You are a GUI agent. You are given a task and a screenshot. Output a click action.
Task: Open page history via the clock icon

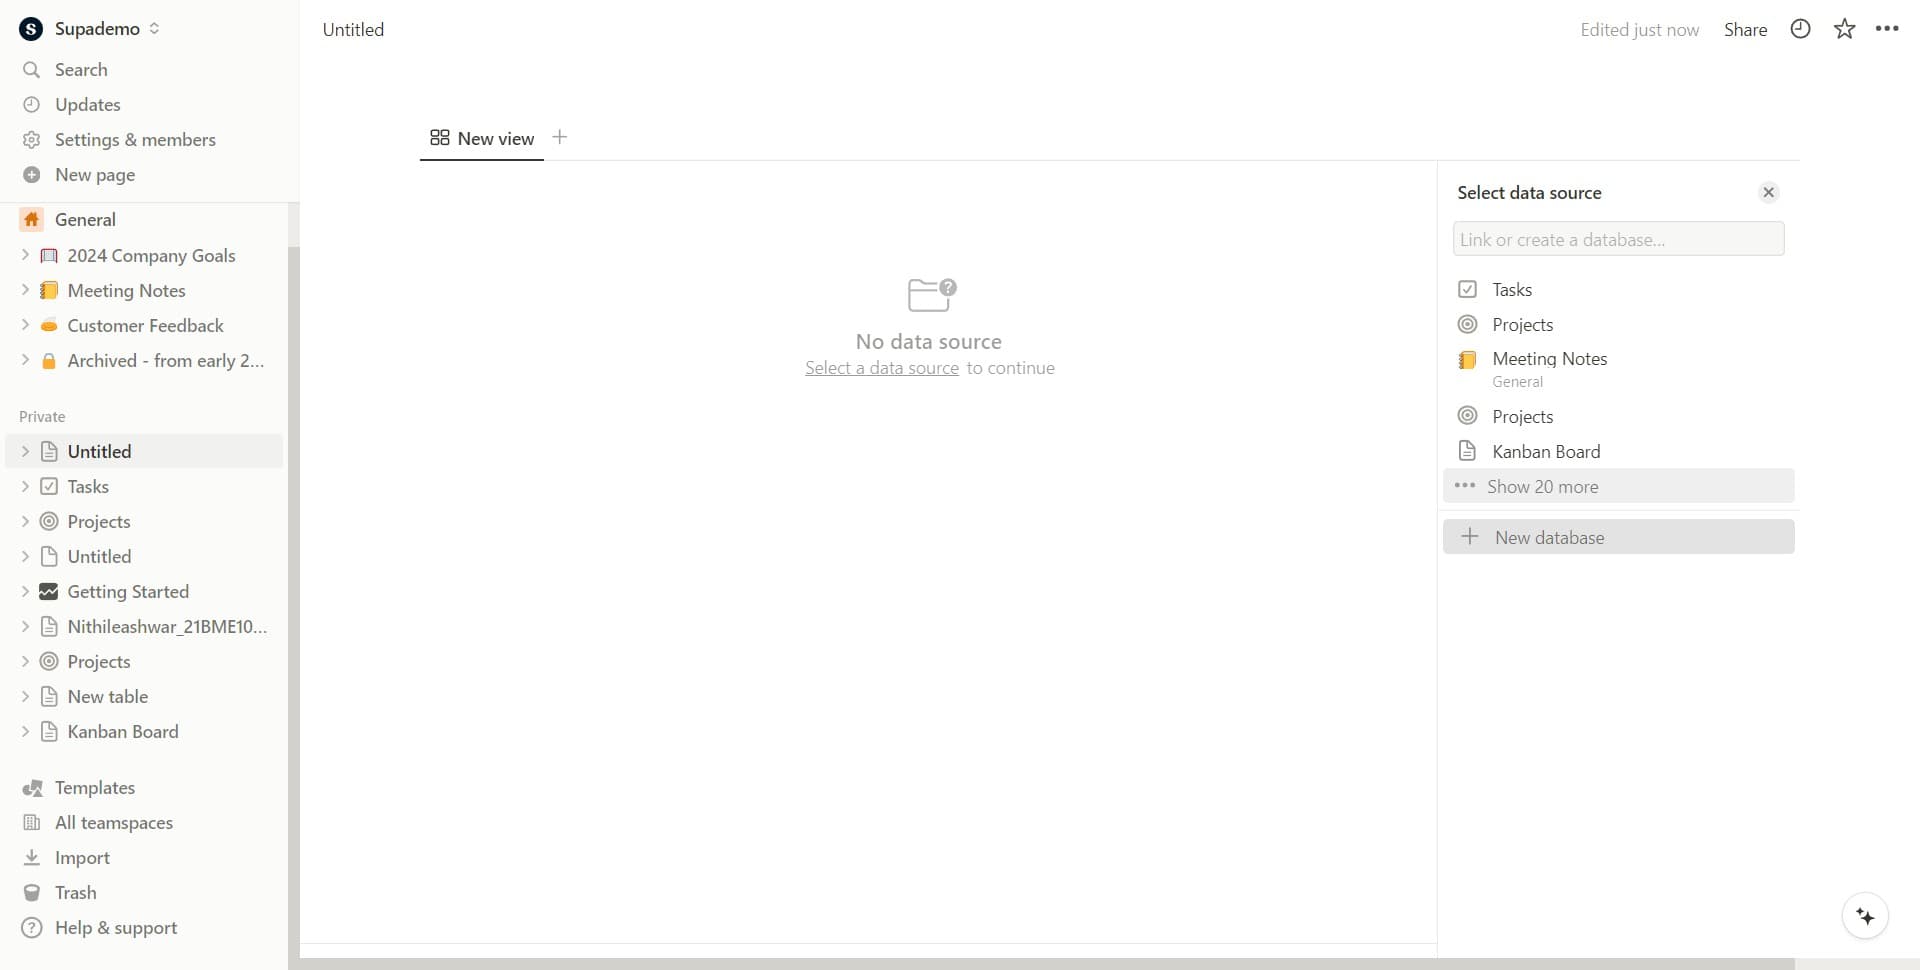point(1800,29)
